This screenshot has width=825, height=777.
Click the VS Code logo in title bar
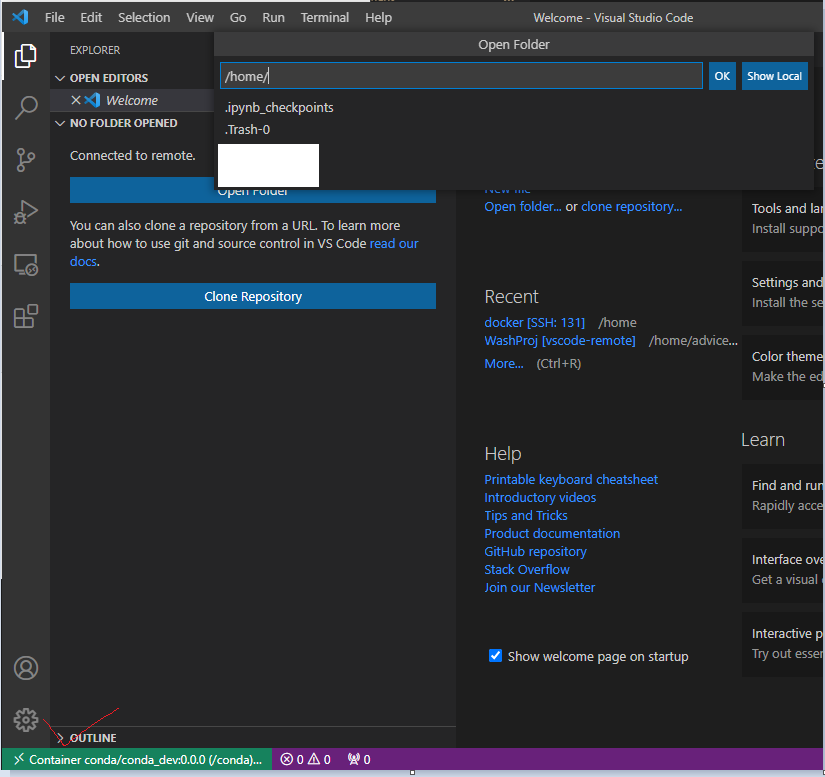point(20,17)
